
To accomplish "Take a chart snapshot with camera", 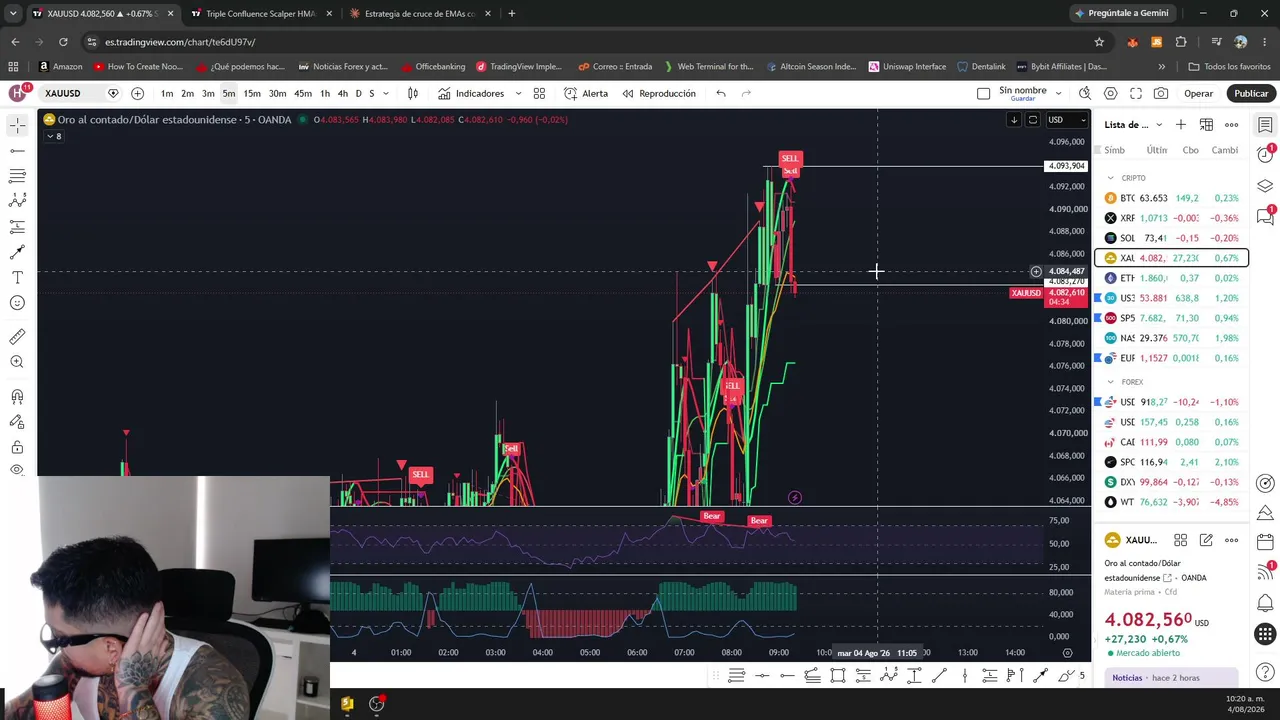I will 1161,93.
